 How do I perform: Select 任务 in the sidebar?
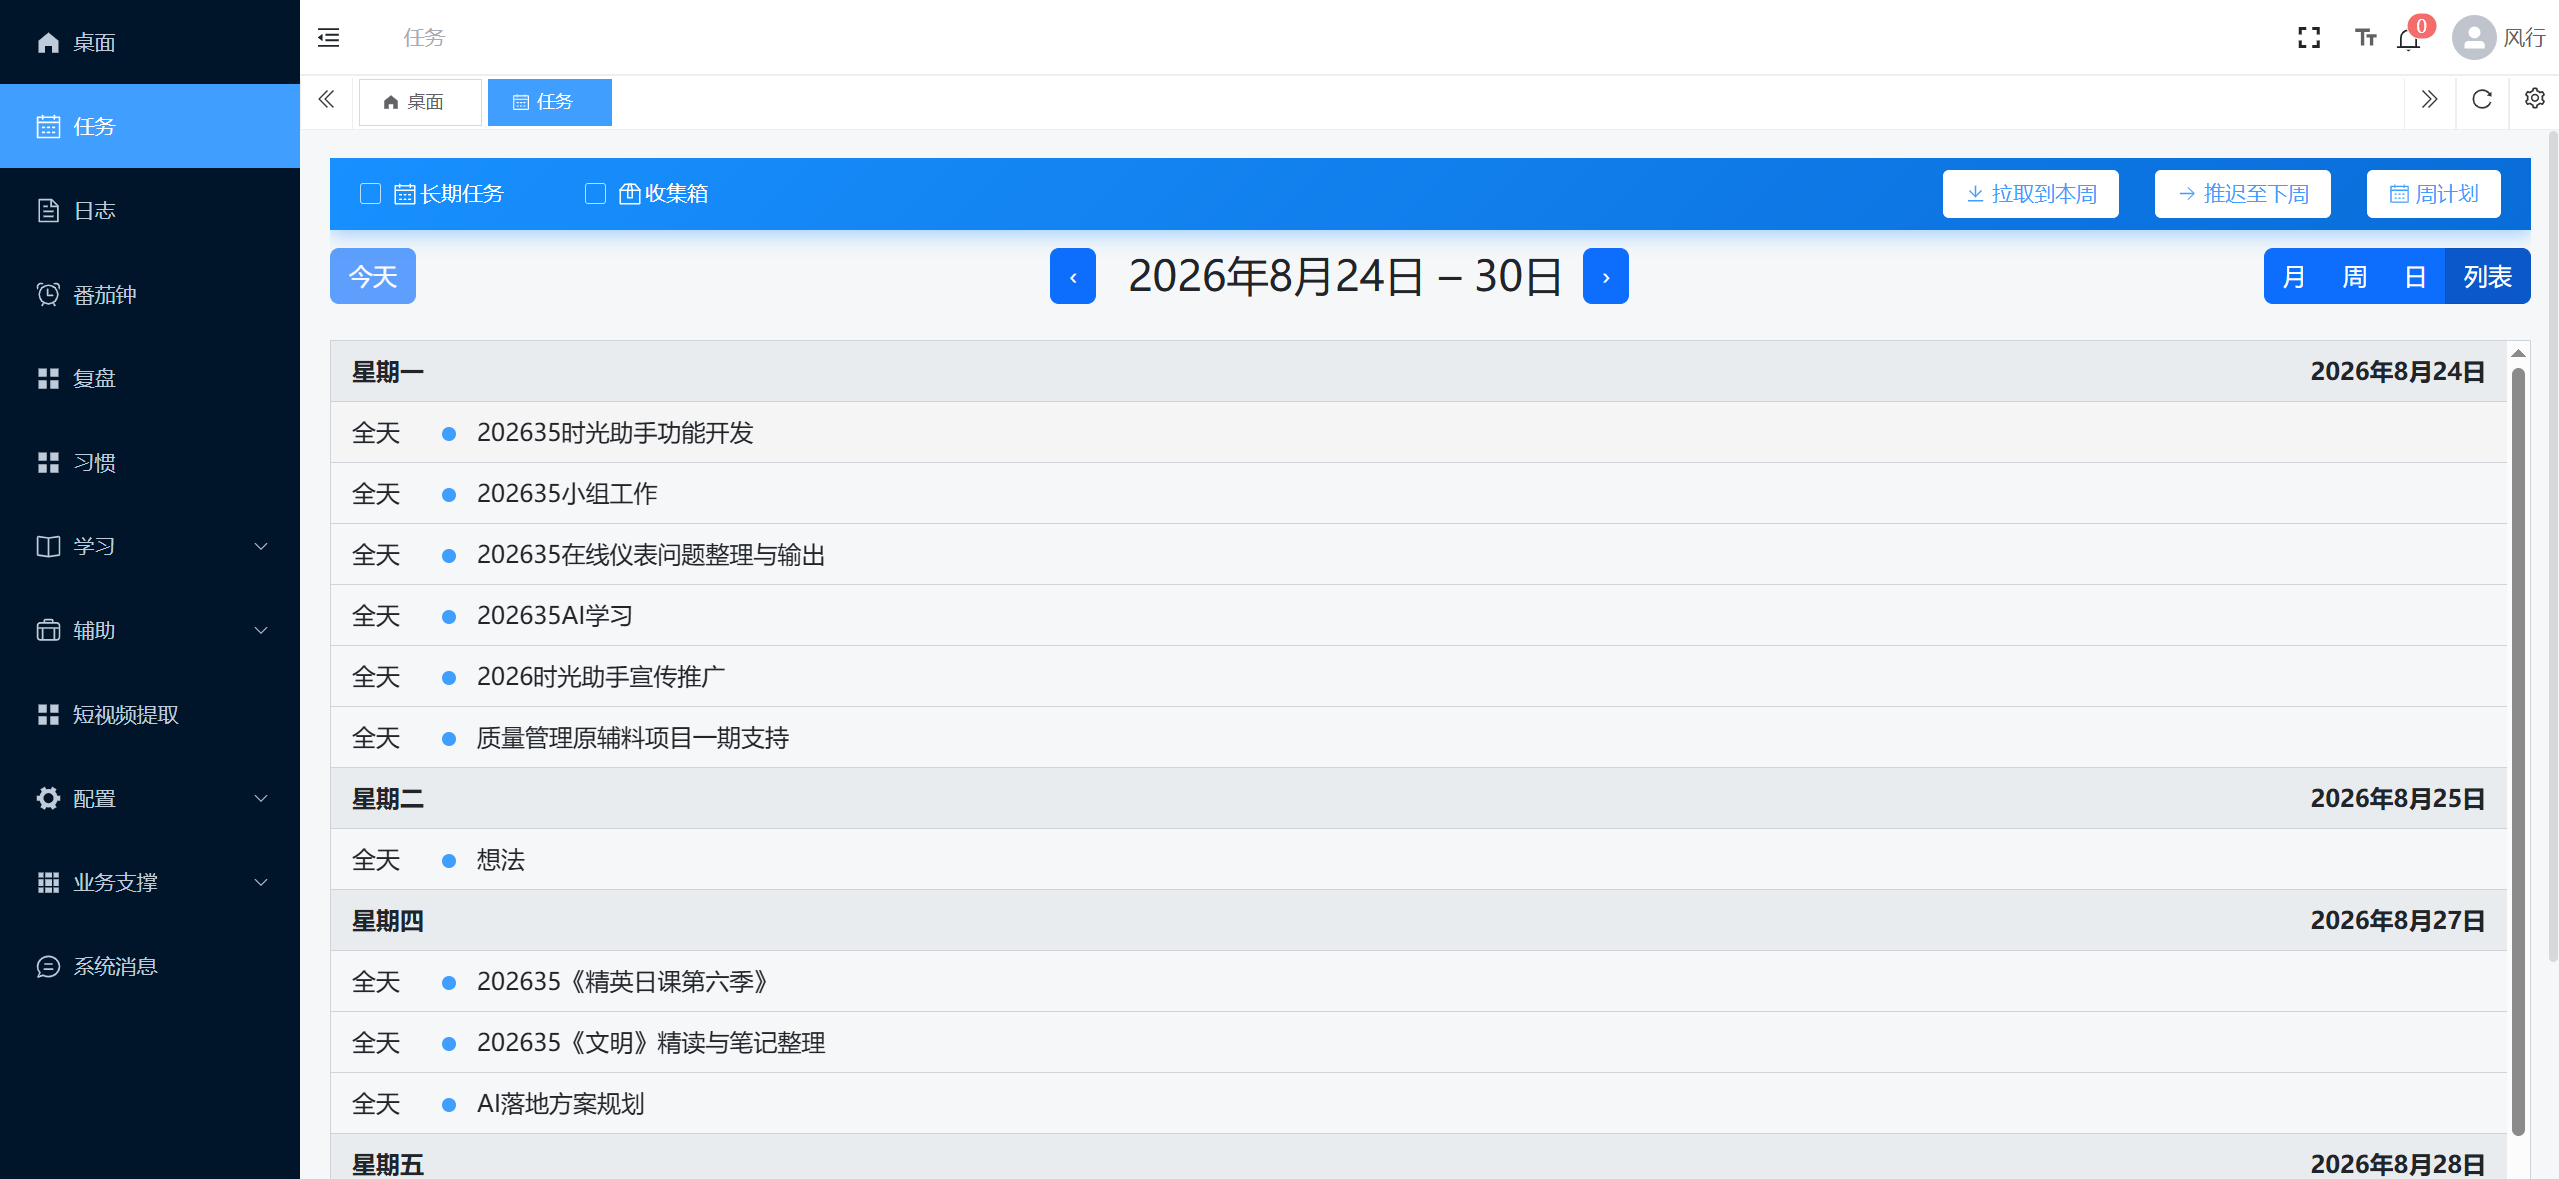coord(150,126)
